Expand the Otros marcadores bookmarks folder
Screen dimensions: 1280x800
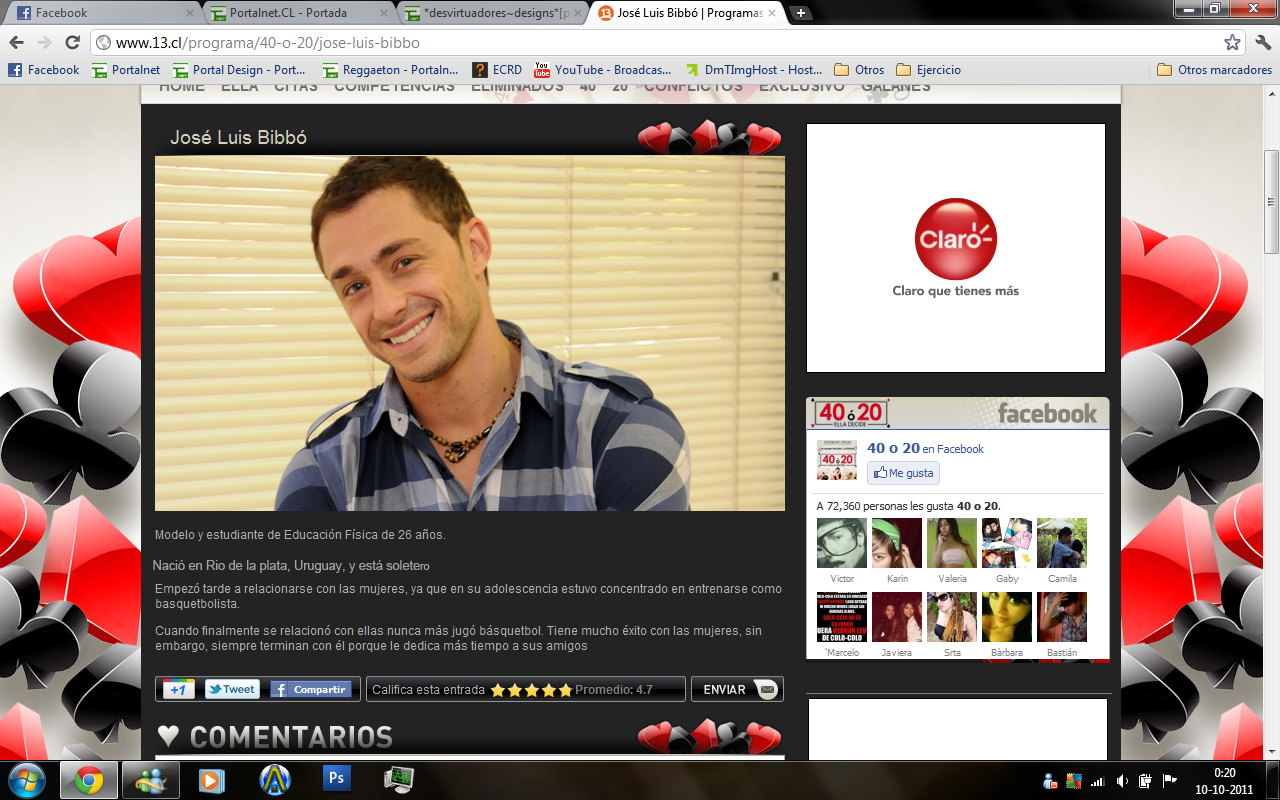tap(1214, 70)
